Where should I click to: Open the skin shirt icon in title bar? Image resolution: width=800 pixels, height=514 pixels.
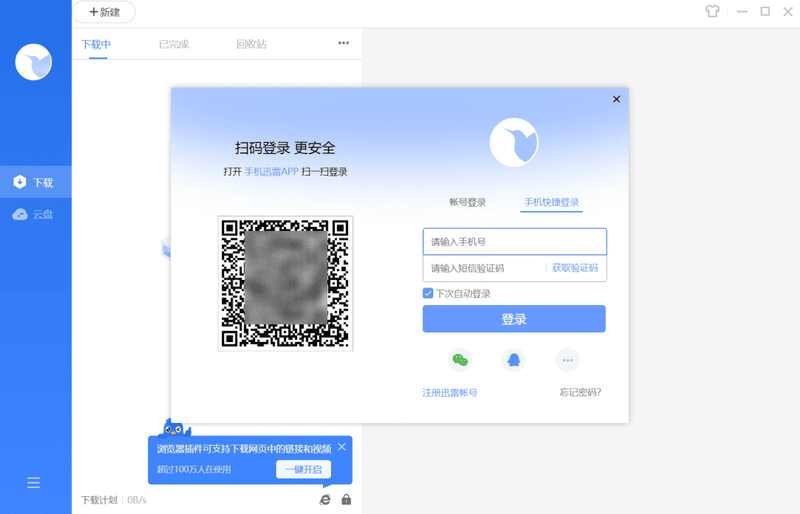pyautogui.click(x=712, y=11)
